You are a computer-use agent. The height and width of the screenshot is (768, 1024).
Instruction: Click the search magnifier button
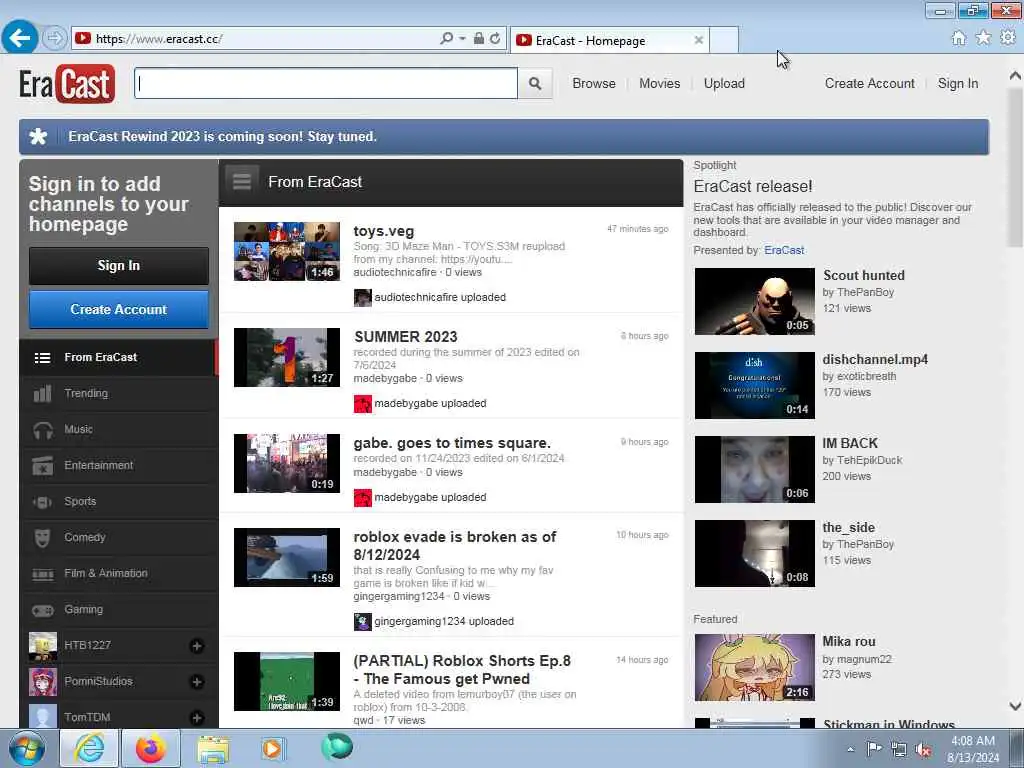point(535,84)
